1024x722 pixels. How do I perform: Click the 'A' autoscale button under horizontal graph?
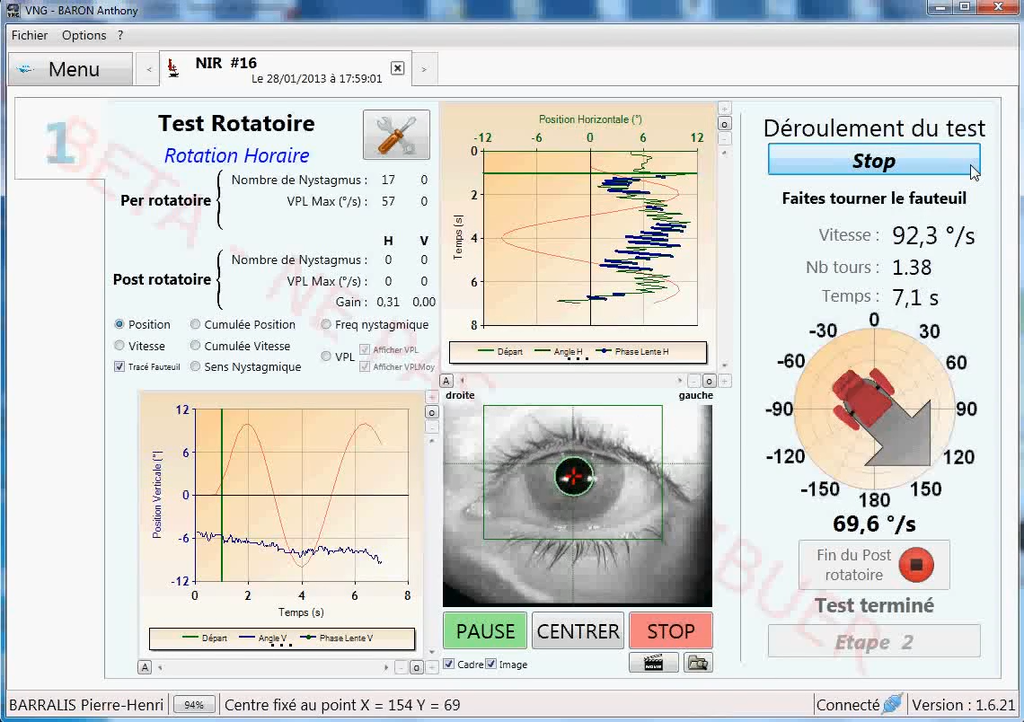pyautogui.click(x=447, y=380)
